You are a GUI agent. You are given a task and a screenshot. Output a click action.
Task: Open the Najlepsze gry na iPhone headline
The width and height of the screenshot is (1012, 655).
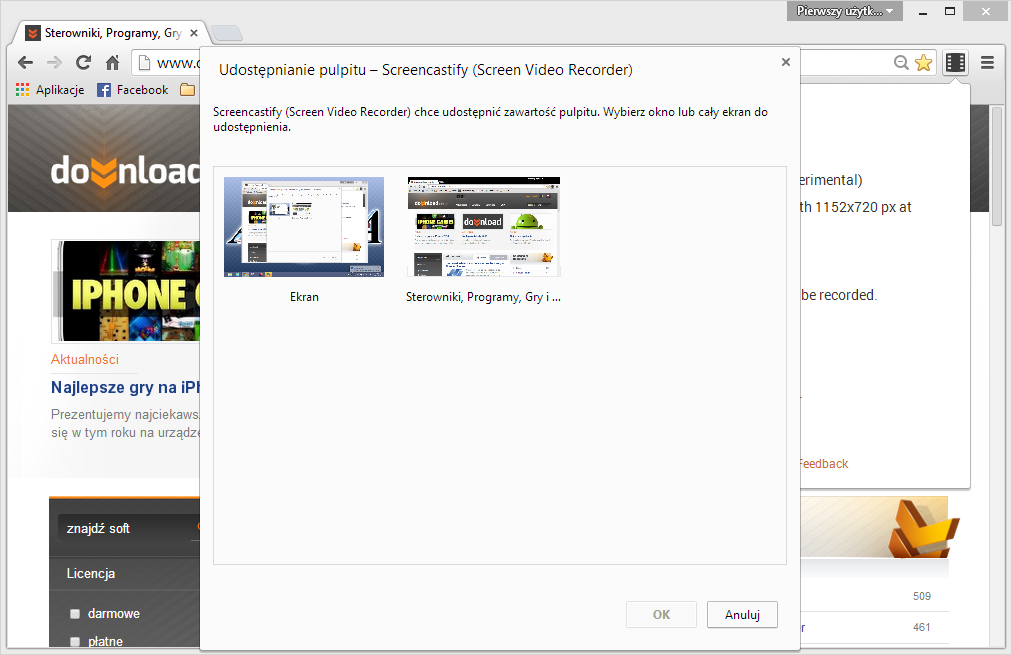[125, 387]
